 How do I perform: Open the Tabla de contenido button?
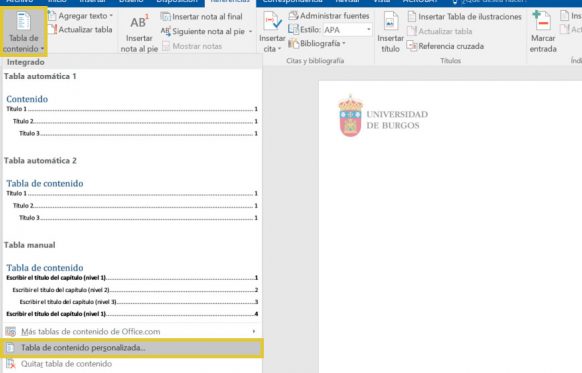23,32
